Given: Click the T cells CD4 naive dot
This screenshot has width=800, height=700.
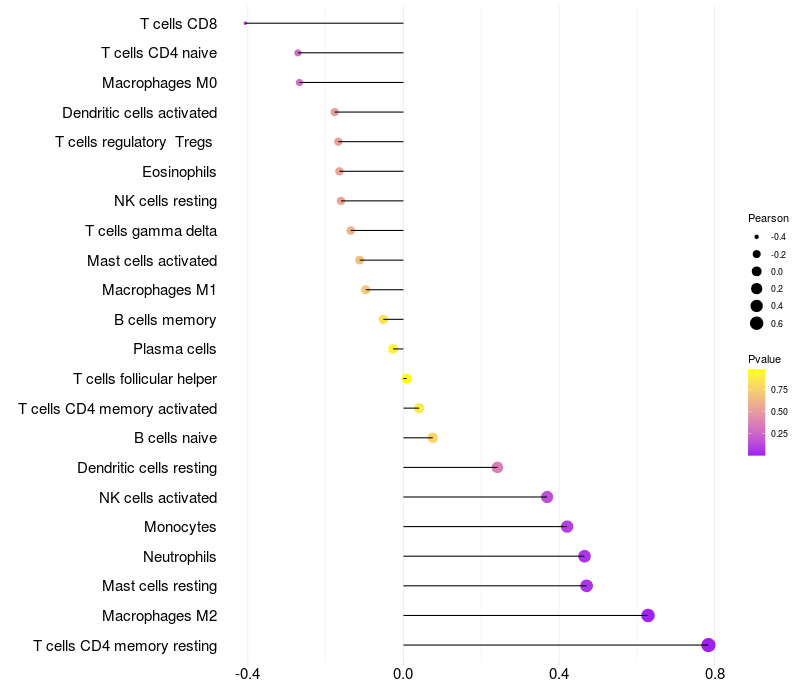Looking at the screenshot, I should [x=298, y=53].
